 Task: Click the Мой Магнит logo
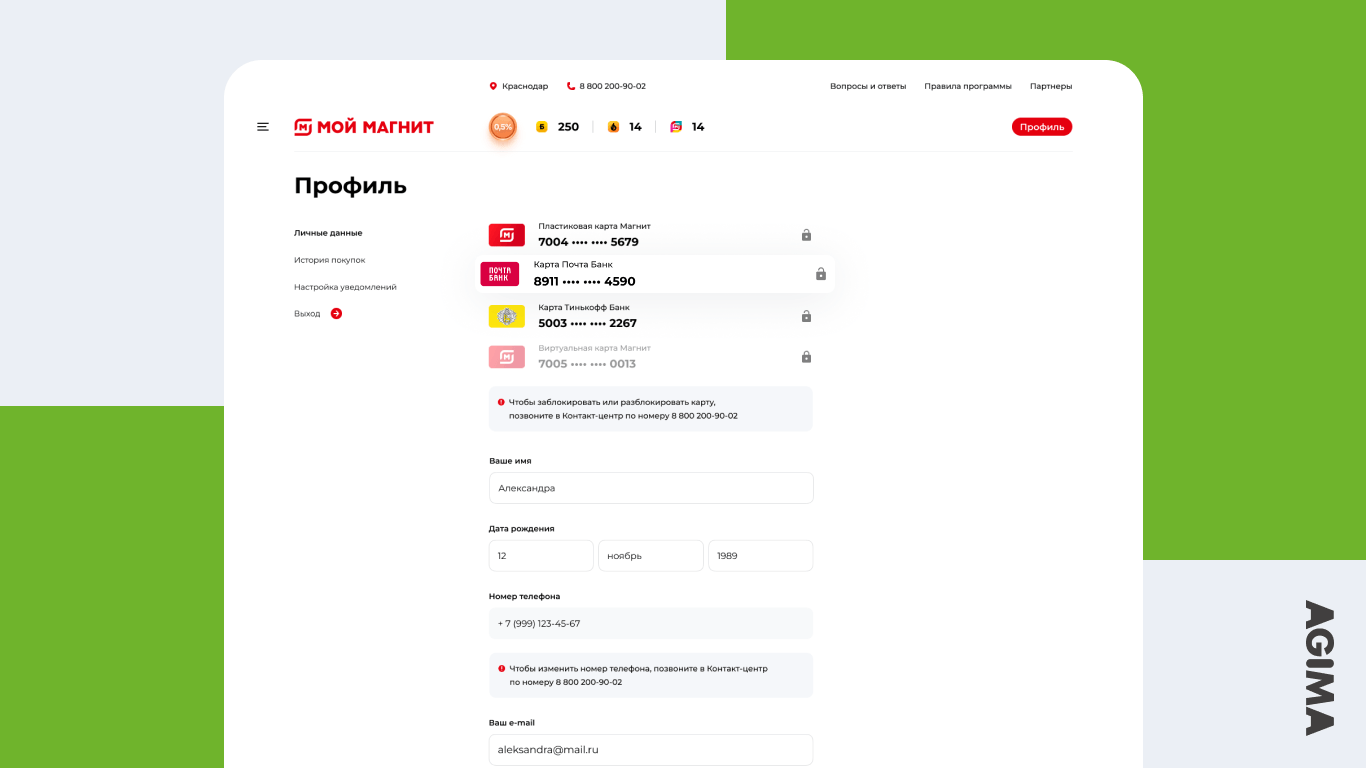point(364,127)
